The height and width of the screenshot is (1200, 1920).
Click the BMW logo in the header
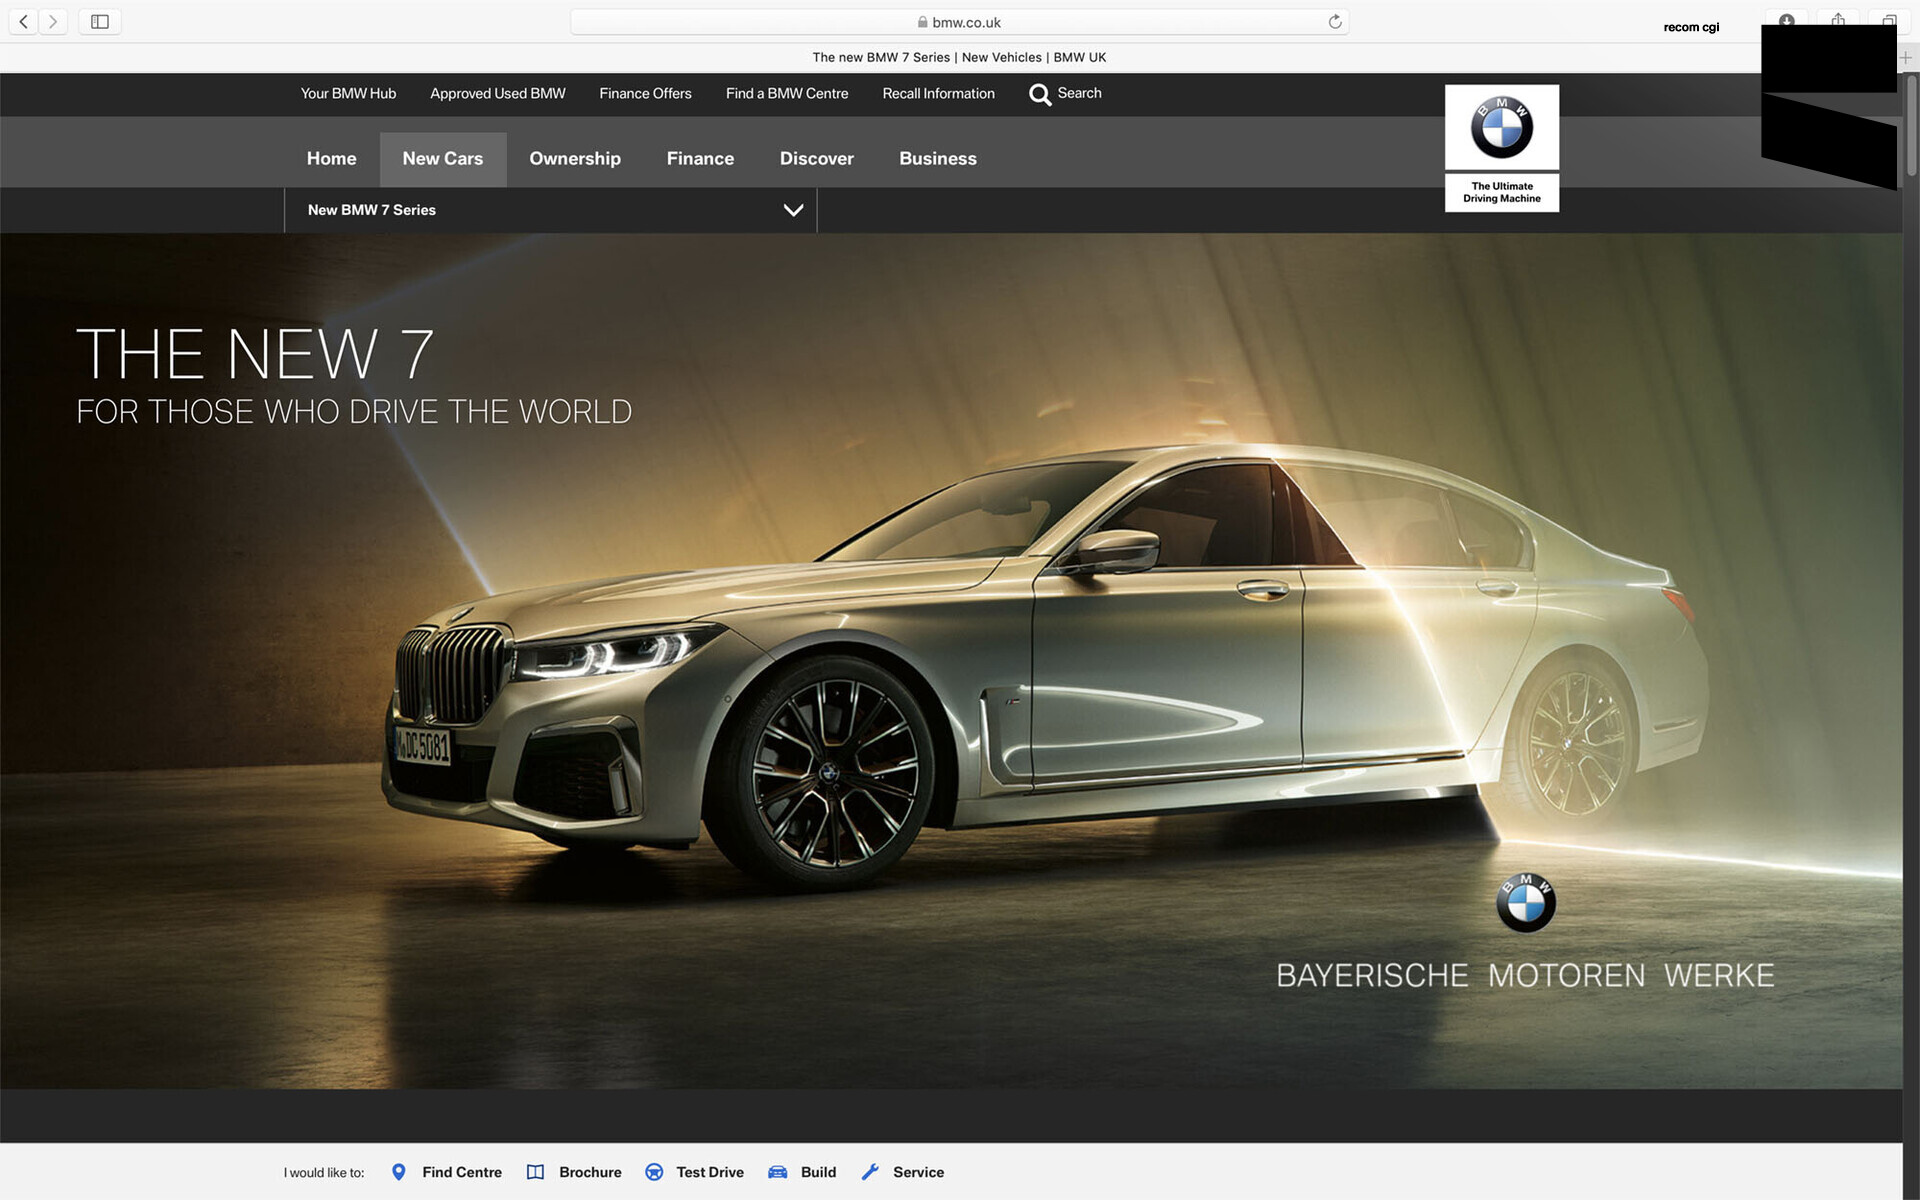point(1501,128)
